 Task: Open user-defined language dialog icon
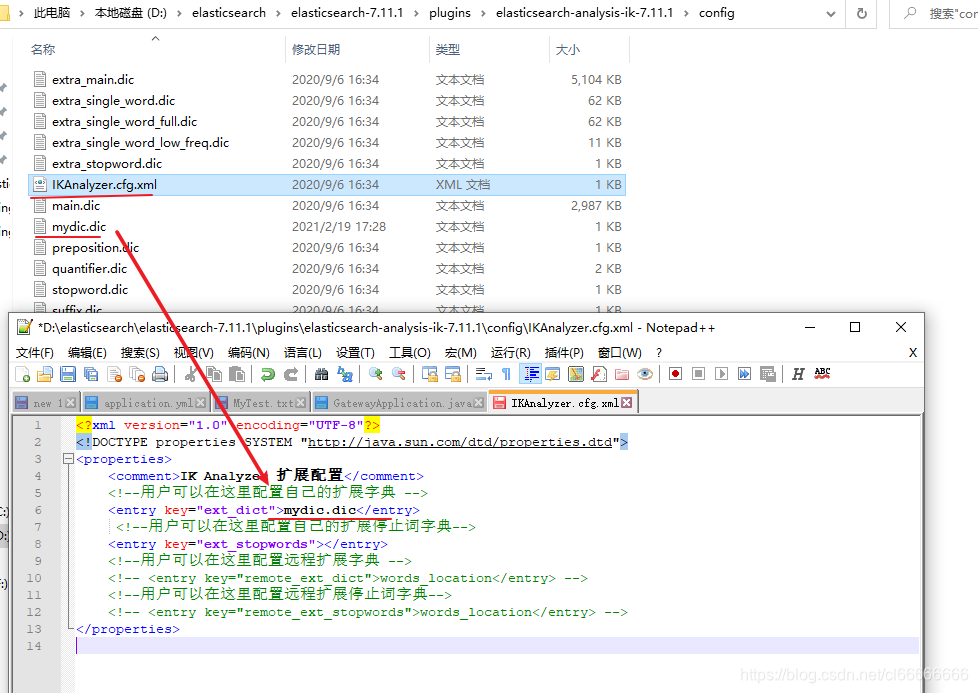pos(553,374)
